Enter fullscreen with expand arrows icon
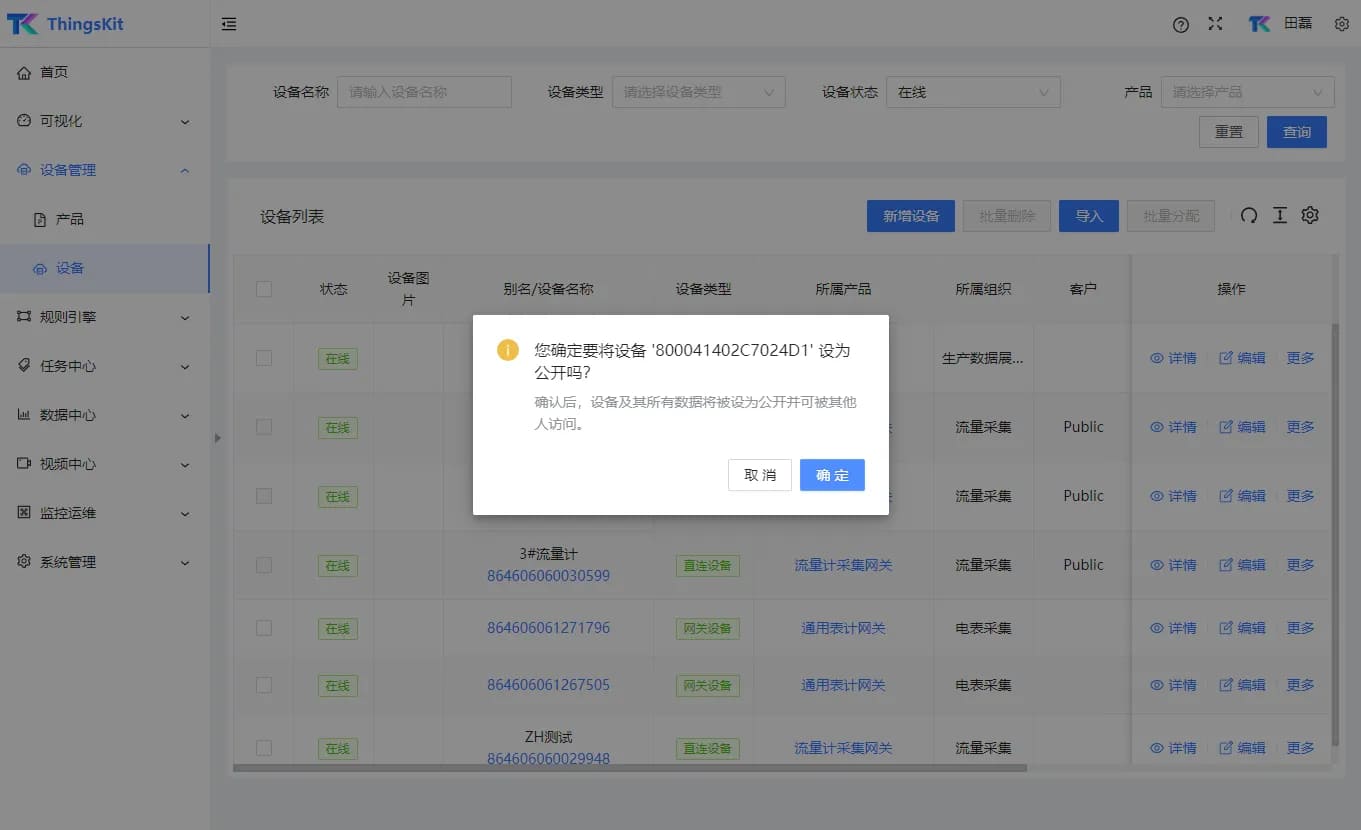Viewport: 1361px width, 830px height. click(x=1215, y=23)
